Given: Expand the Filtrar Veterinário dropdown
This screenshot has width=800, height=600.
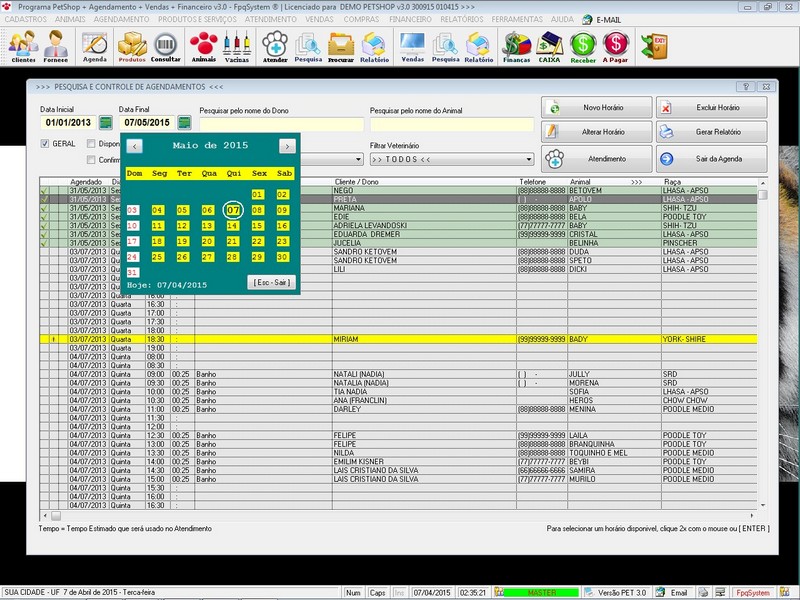Looking at the screenshot, I should 528,159.
